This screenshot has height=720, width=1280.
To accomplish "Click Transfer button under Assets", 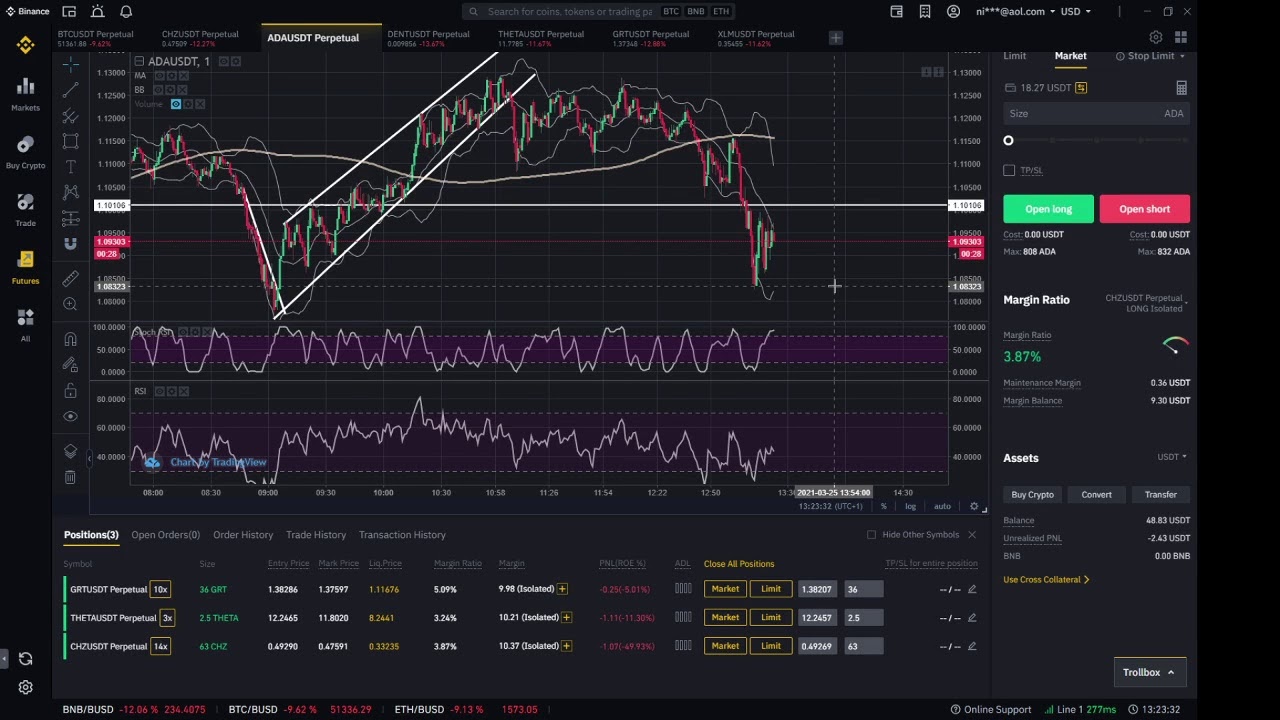I will coord(1161,494).
